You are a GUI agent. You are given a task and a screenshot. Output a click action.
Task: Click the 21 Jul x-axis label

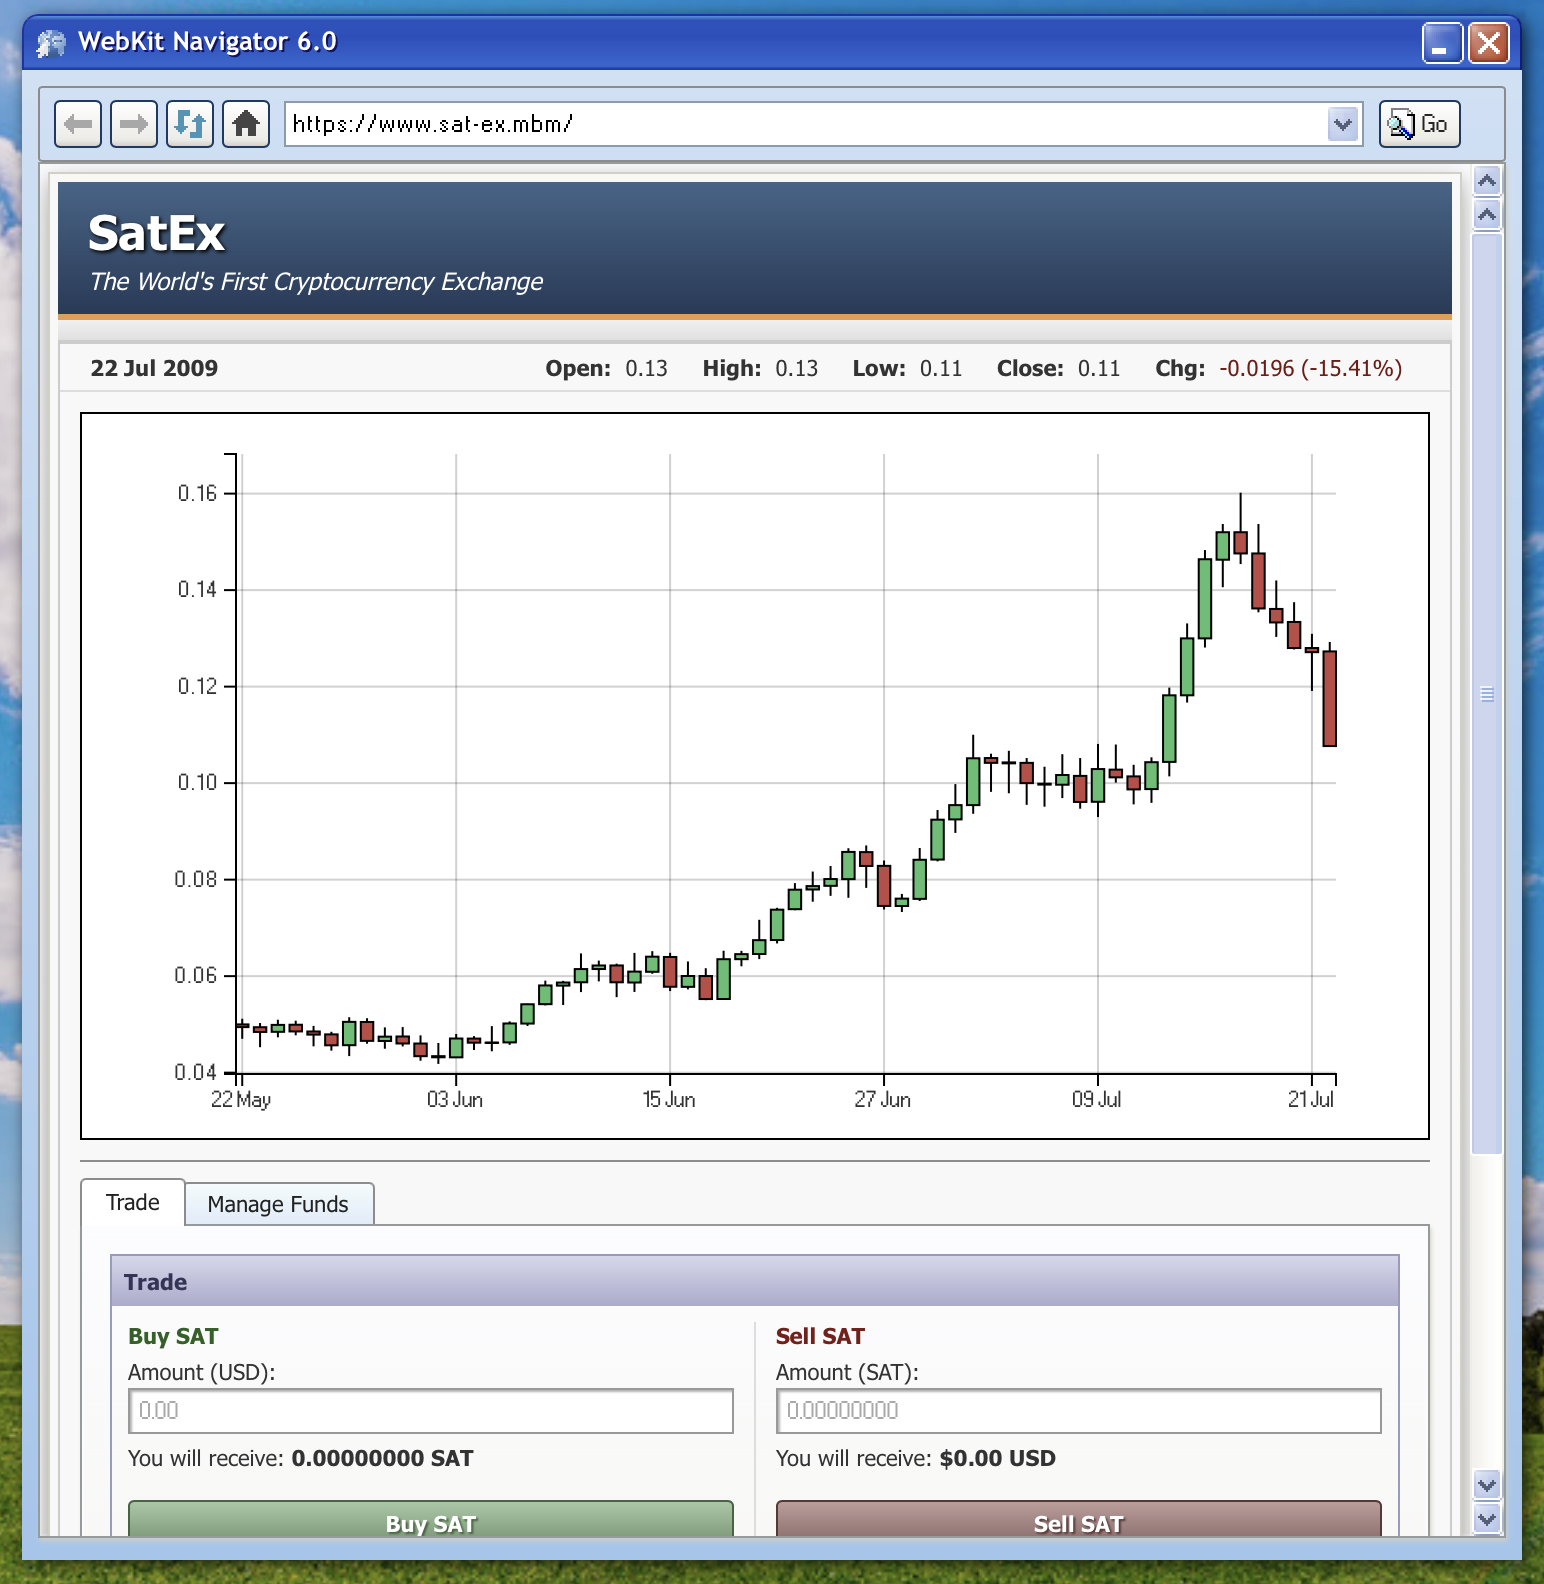point(1311,1099)
